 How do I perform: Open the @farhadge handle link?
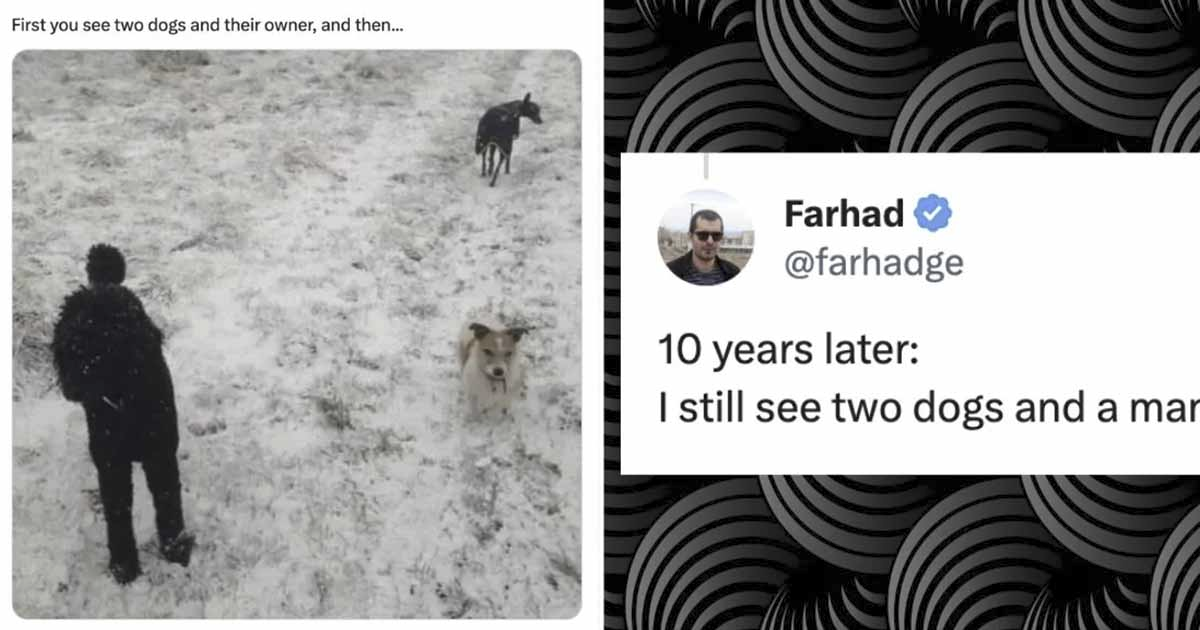[x=874, y=263]
